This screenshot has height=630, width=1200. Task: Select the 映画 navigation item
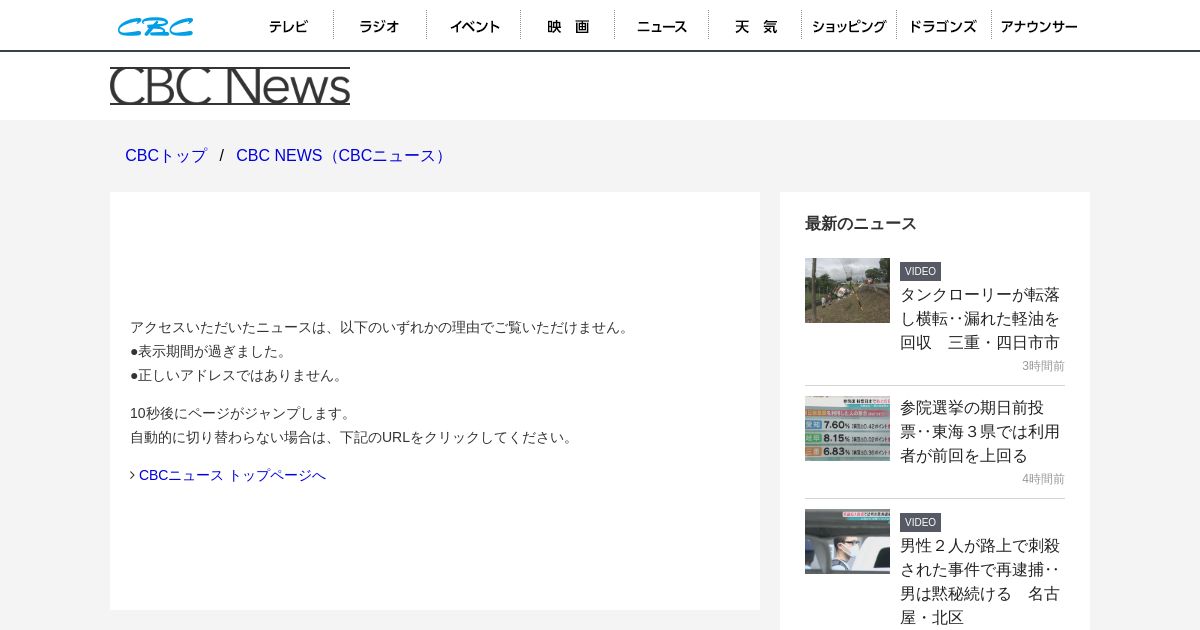pyautogui.click(x=567, y=27)
